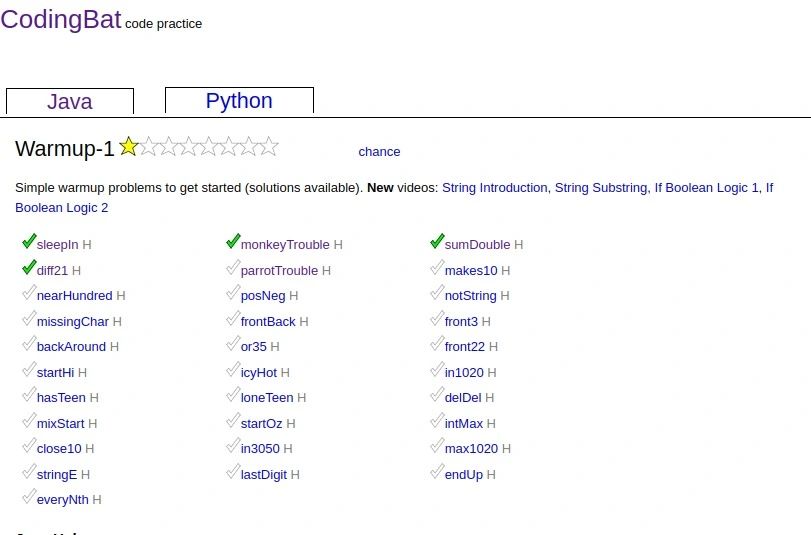The width and height of the screenshot is (811, 535).
Task: Open the nearHundred problem
Action: coord(74,296)
